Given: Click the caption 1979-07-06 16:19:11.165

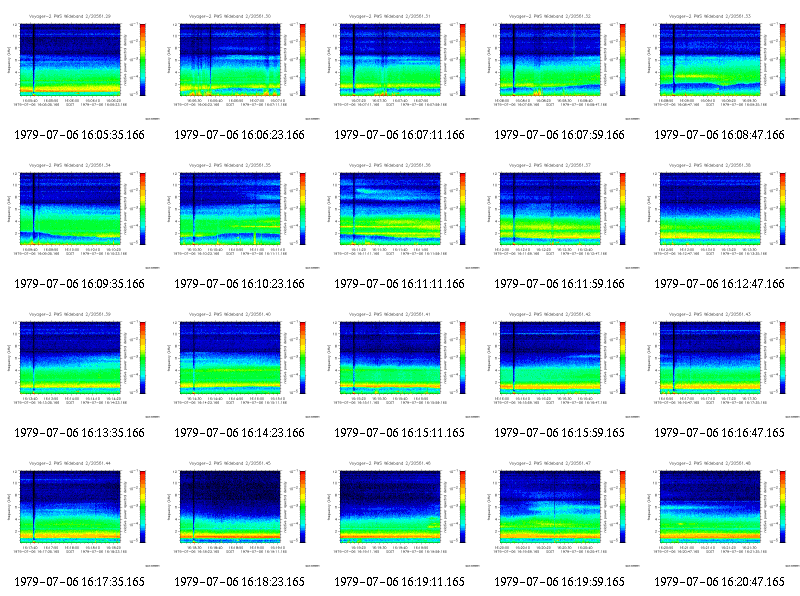Looking at the screenshot, I should [x=399, y=582].
